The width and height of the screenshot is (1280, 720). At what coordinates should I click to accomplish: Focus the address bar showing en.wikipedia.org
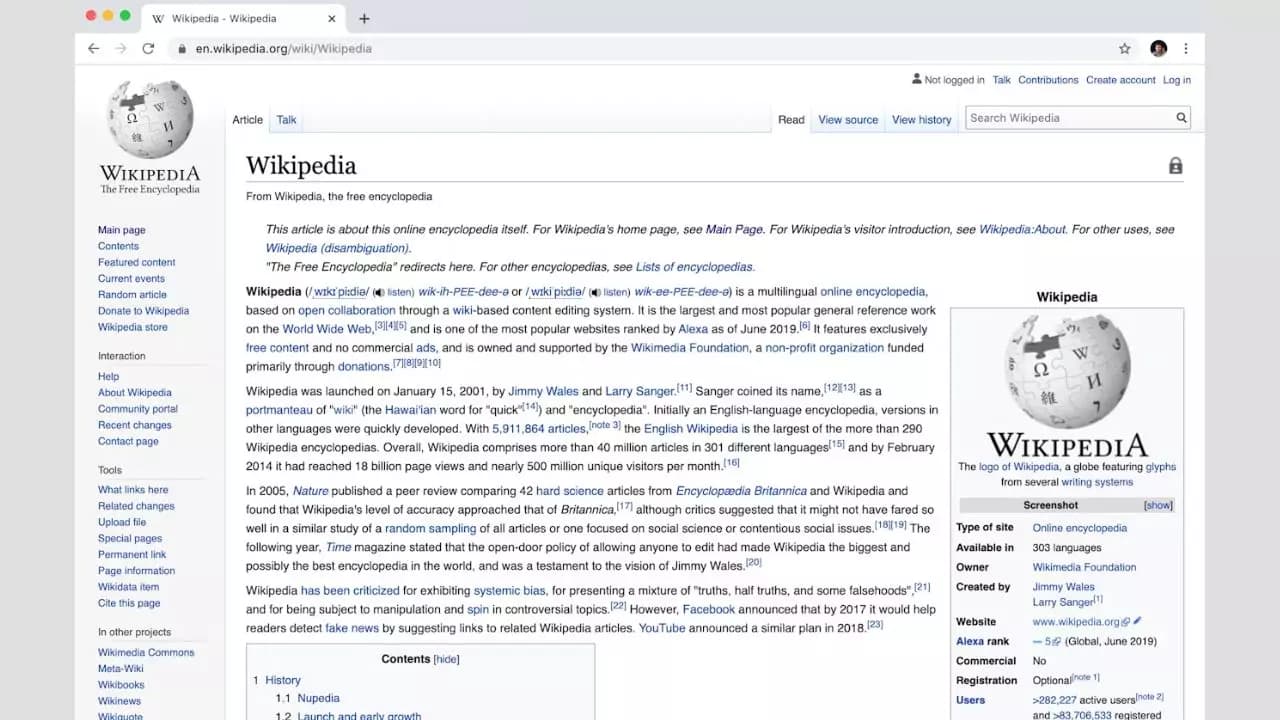(x=640, y=48)
